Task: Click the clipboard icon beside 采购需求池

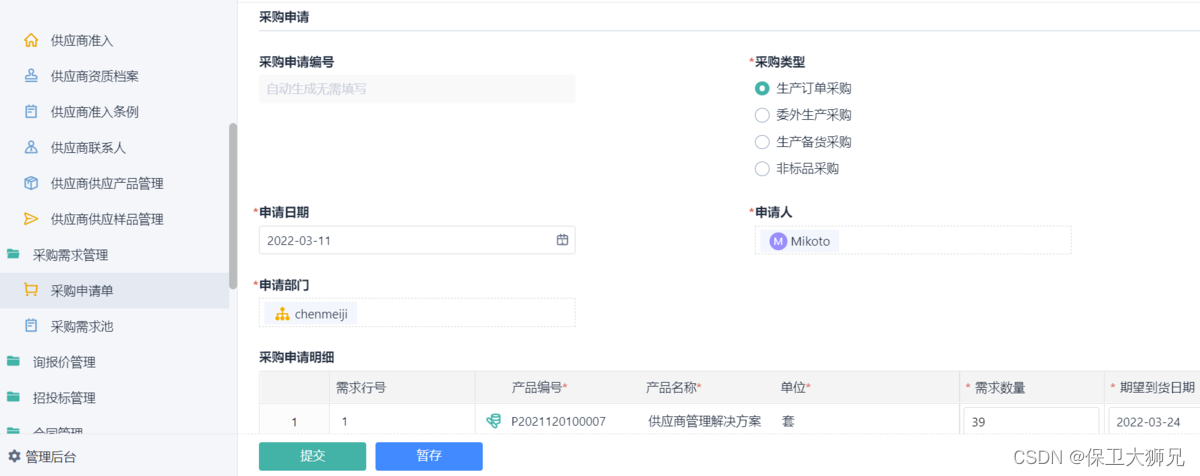Action: tap(31, 326)
